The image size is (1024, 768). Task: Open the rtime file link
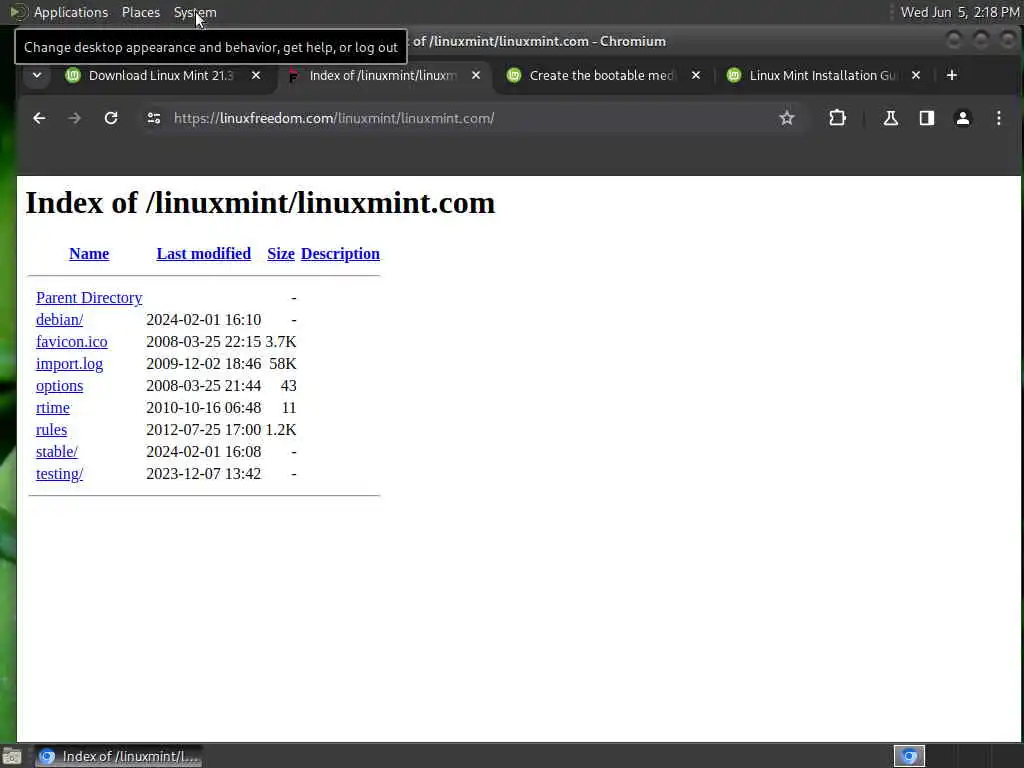tap(53, 408)
